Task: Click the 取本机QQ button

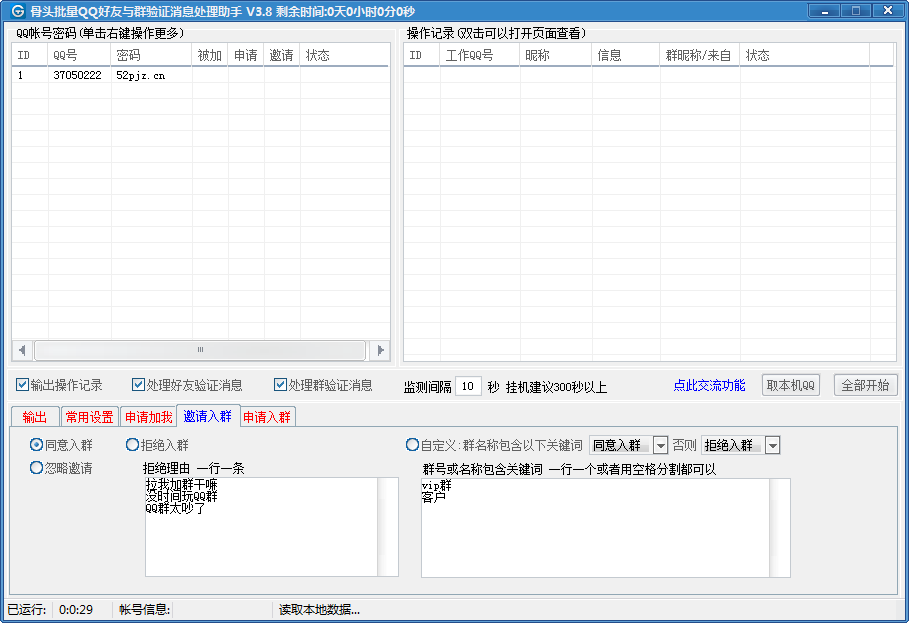Action: 791,385
